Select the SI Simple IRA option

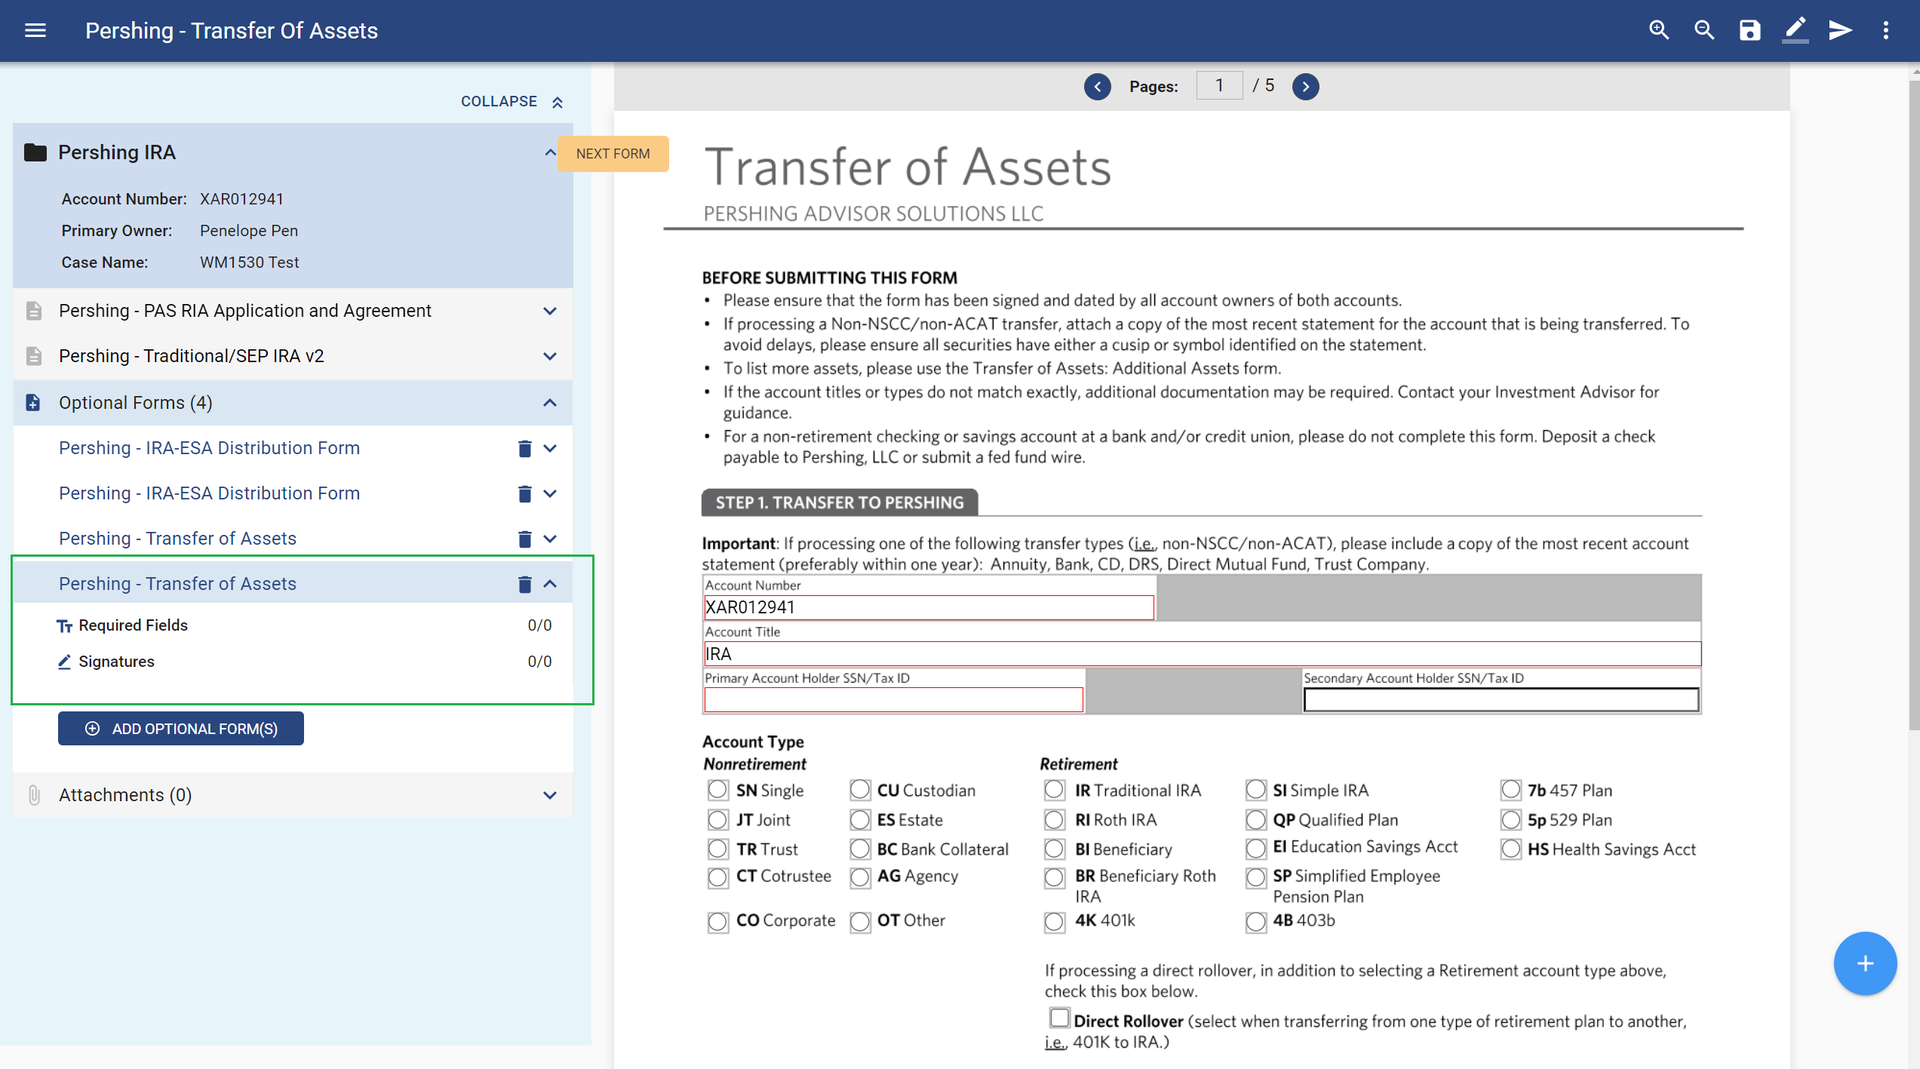(1256, 790)
